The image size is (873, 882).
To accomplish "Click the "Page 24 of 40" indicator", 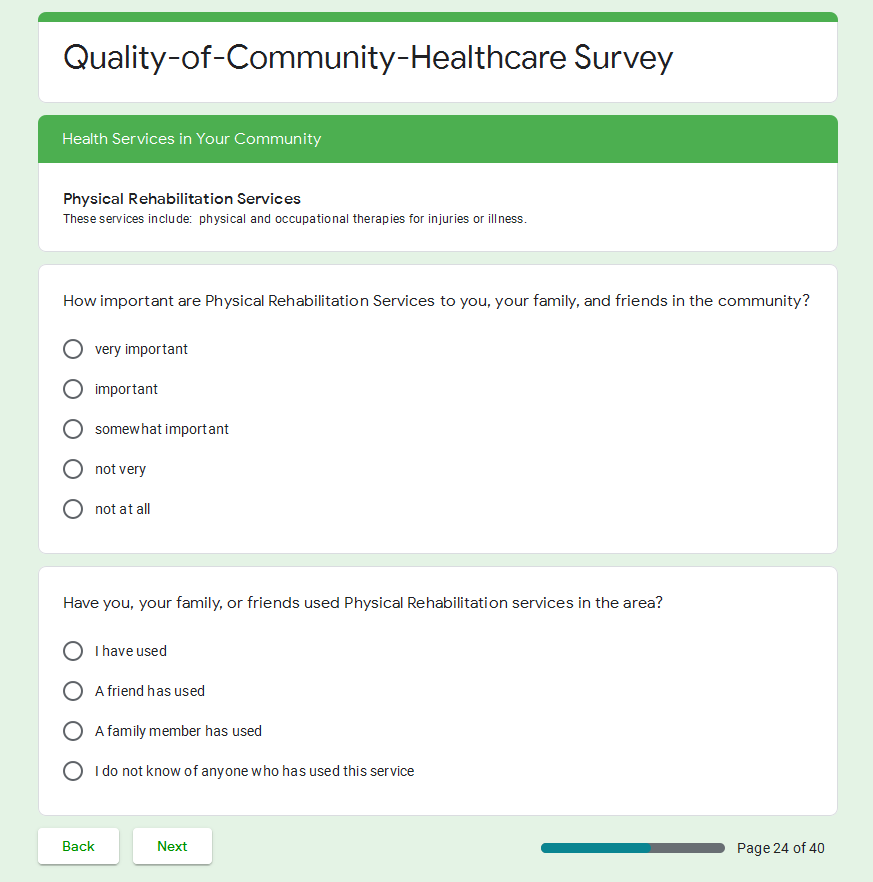I will [780, 848].
